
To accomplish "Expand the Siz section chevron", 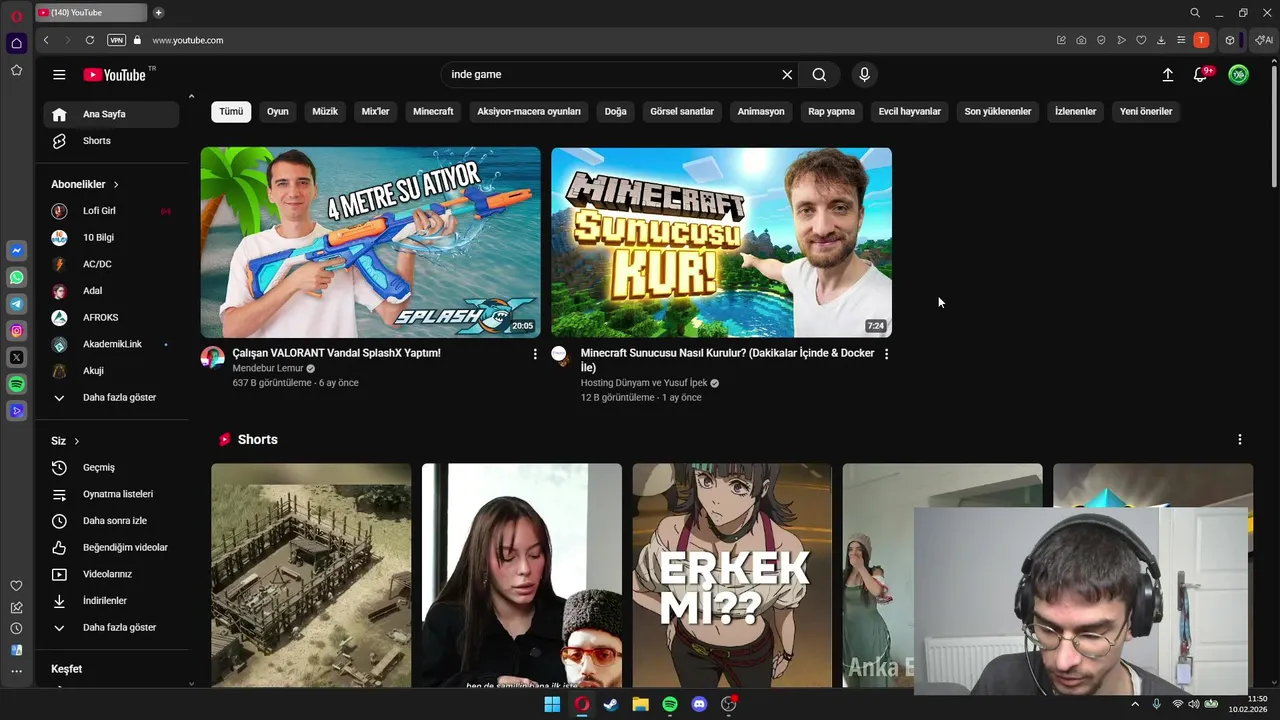I will pos(76,441).
